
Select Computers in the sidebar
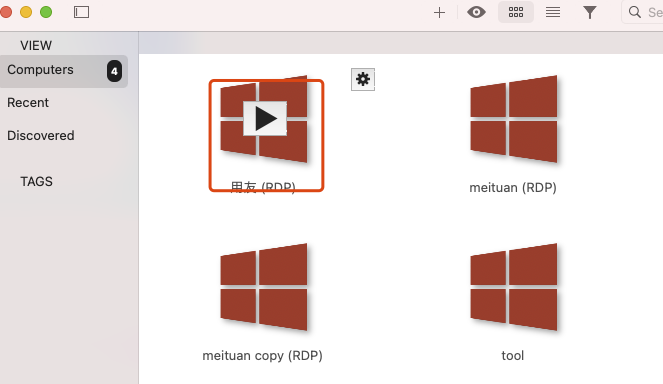point(64,71)
